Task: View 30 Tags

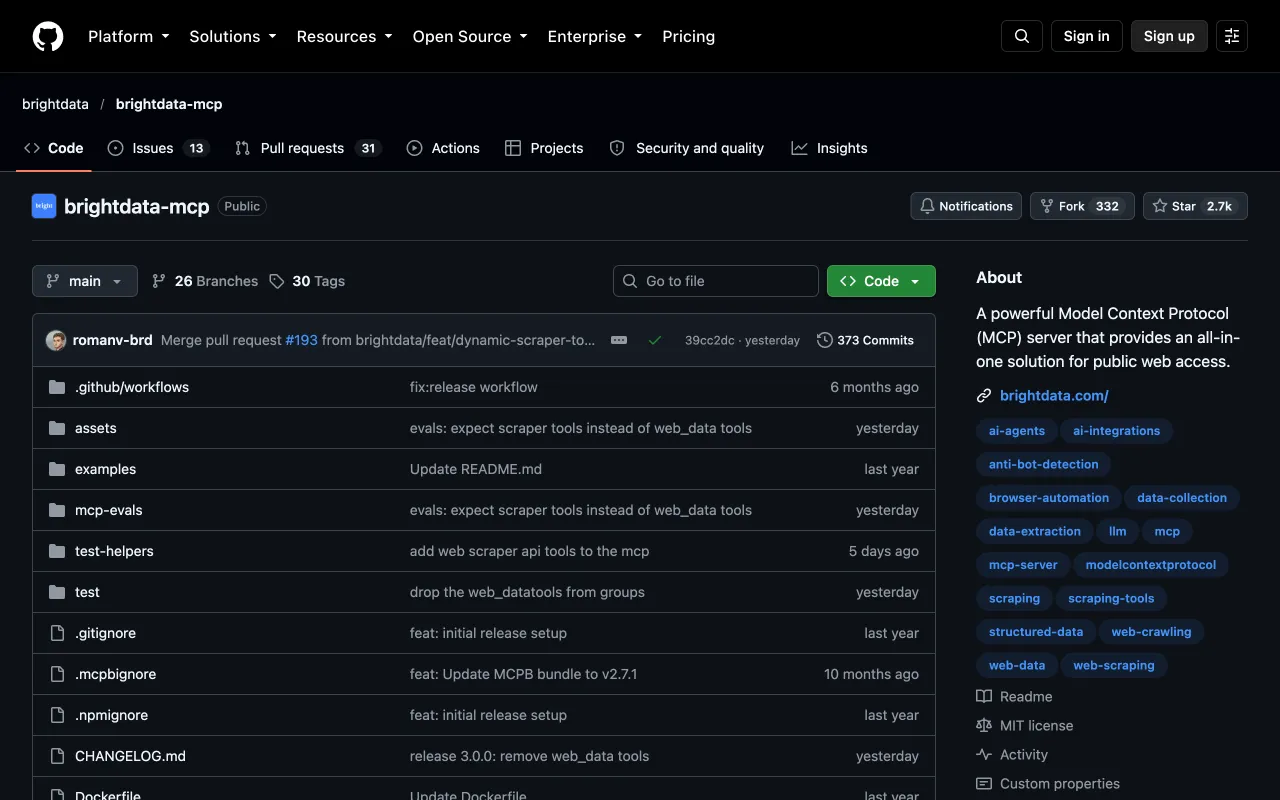Action: [307, 281]
